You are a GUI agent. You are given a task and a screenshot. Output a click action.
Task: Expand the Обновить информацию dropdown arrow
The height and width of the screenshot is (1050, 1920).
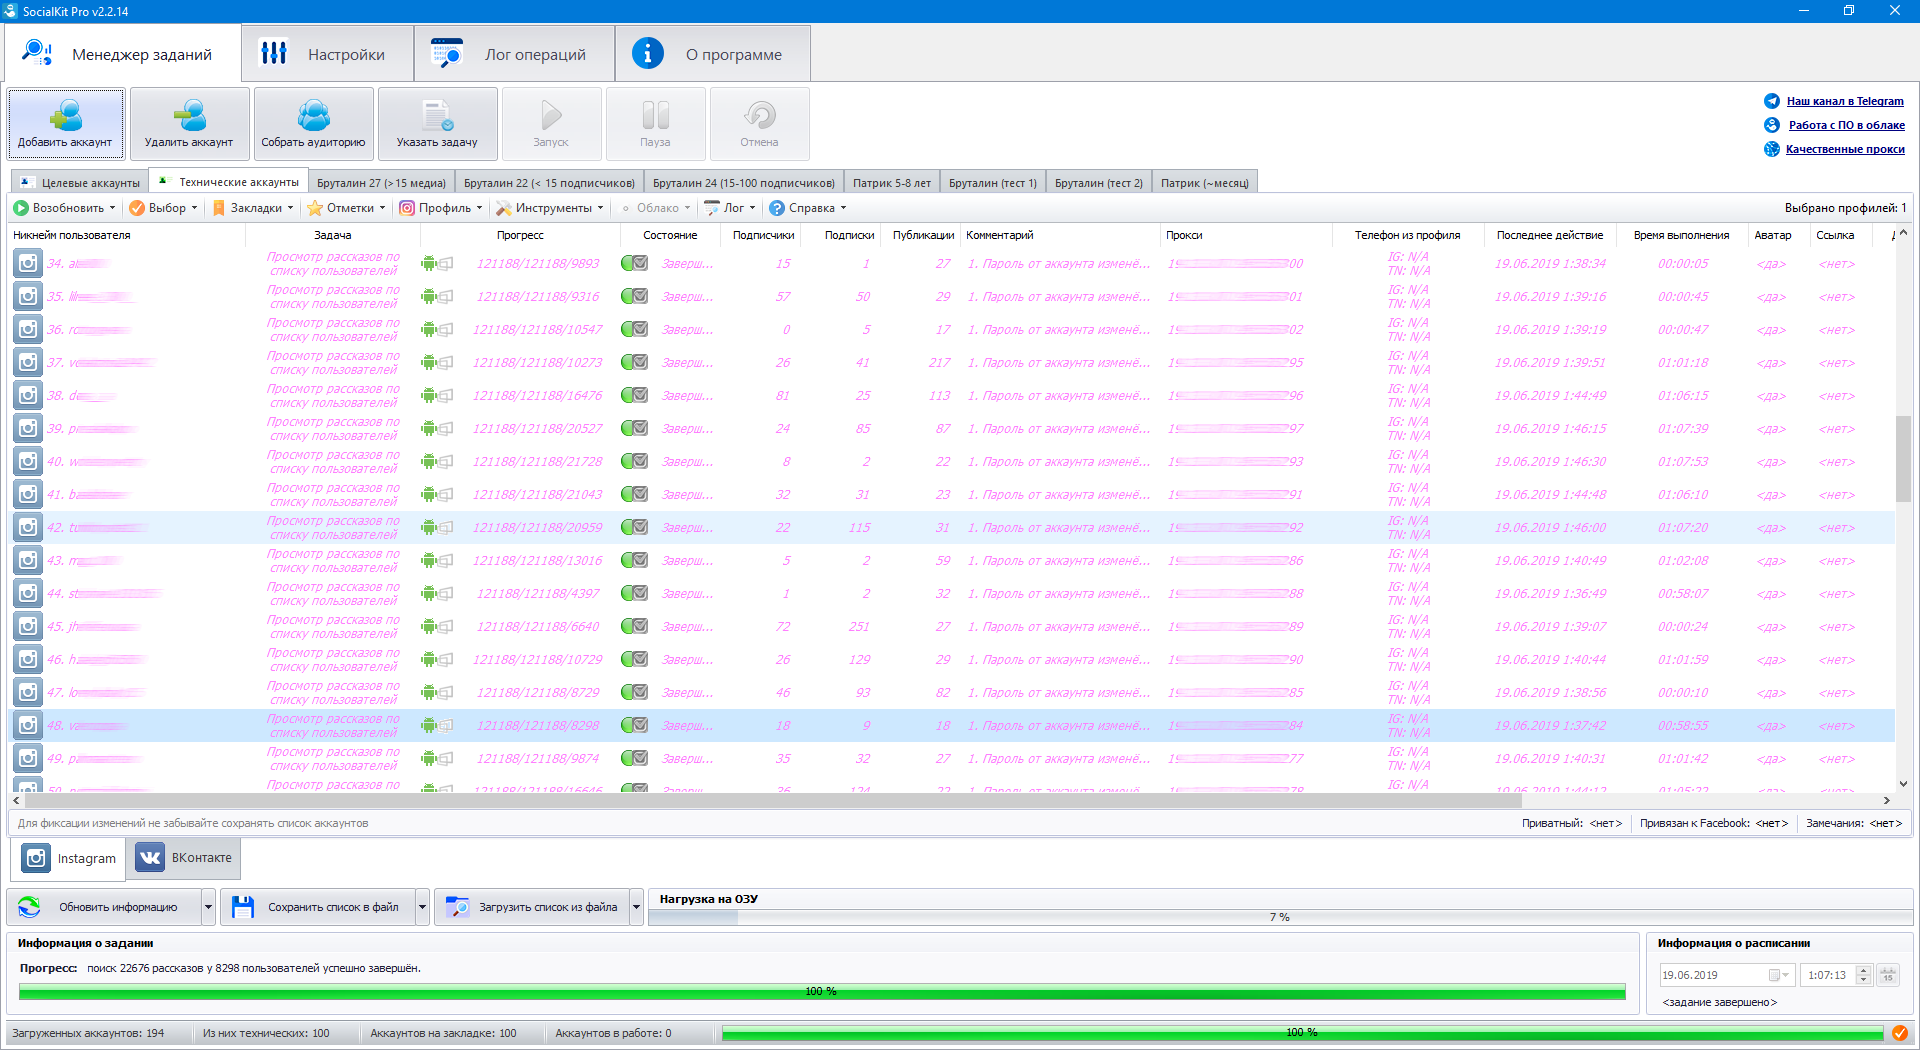[208, 907]
